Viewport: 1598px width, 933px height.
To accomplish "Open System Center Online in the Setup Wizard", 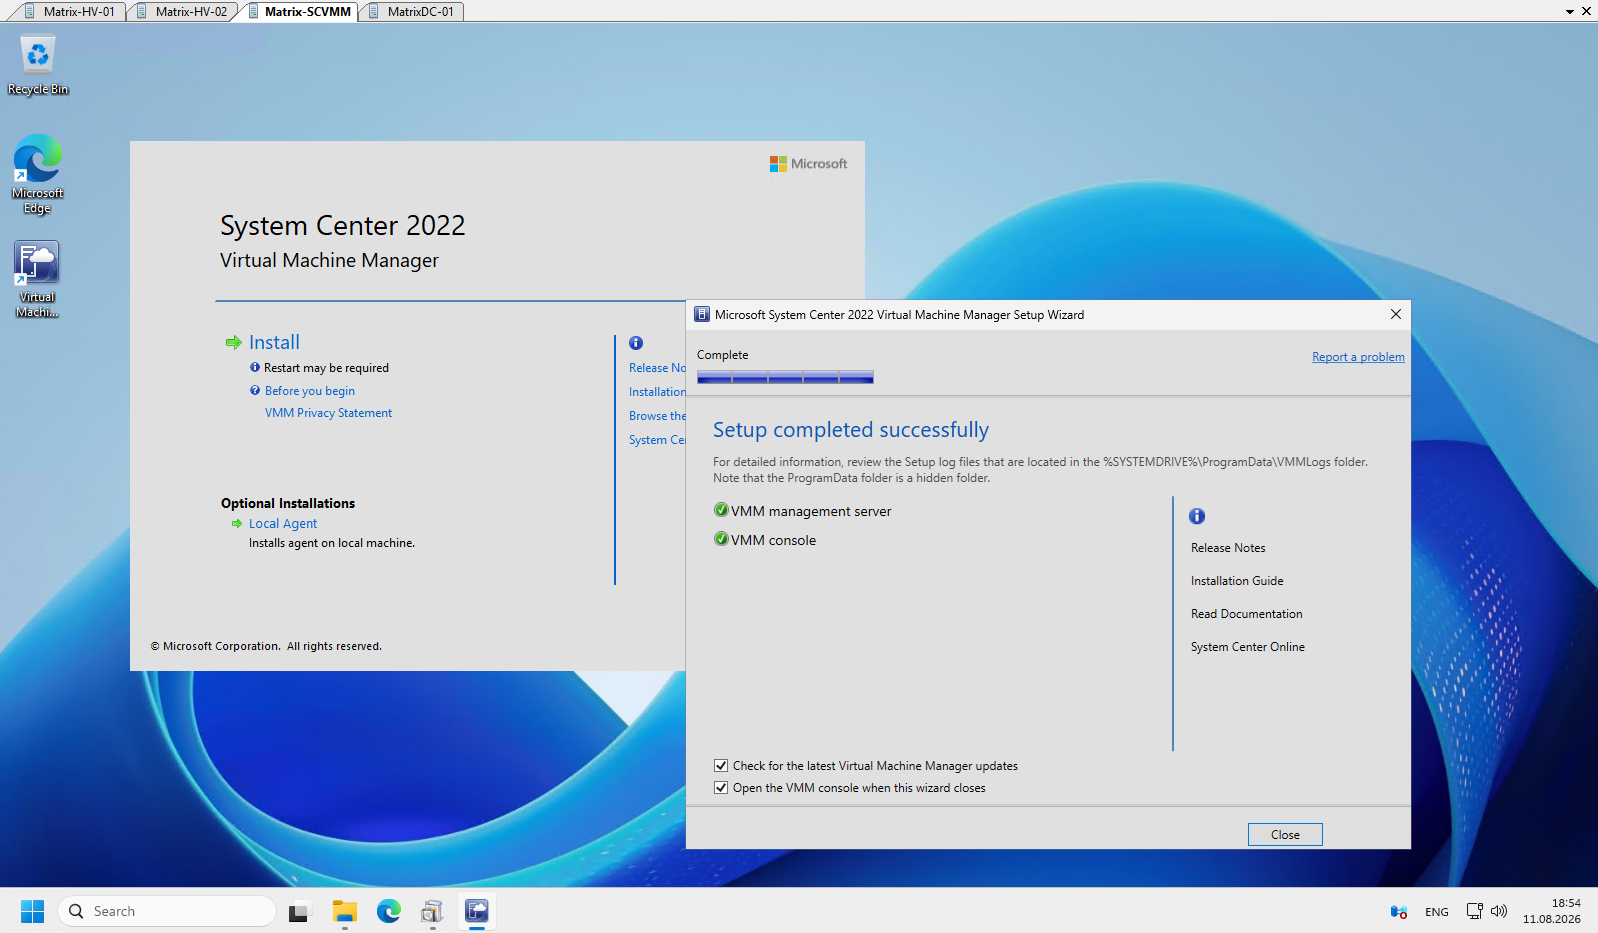I will 1248,647.
